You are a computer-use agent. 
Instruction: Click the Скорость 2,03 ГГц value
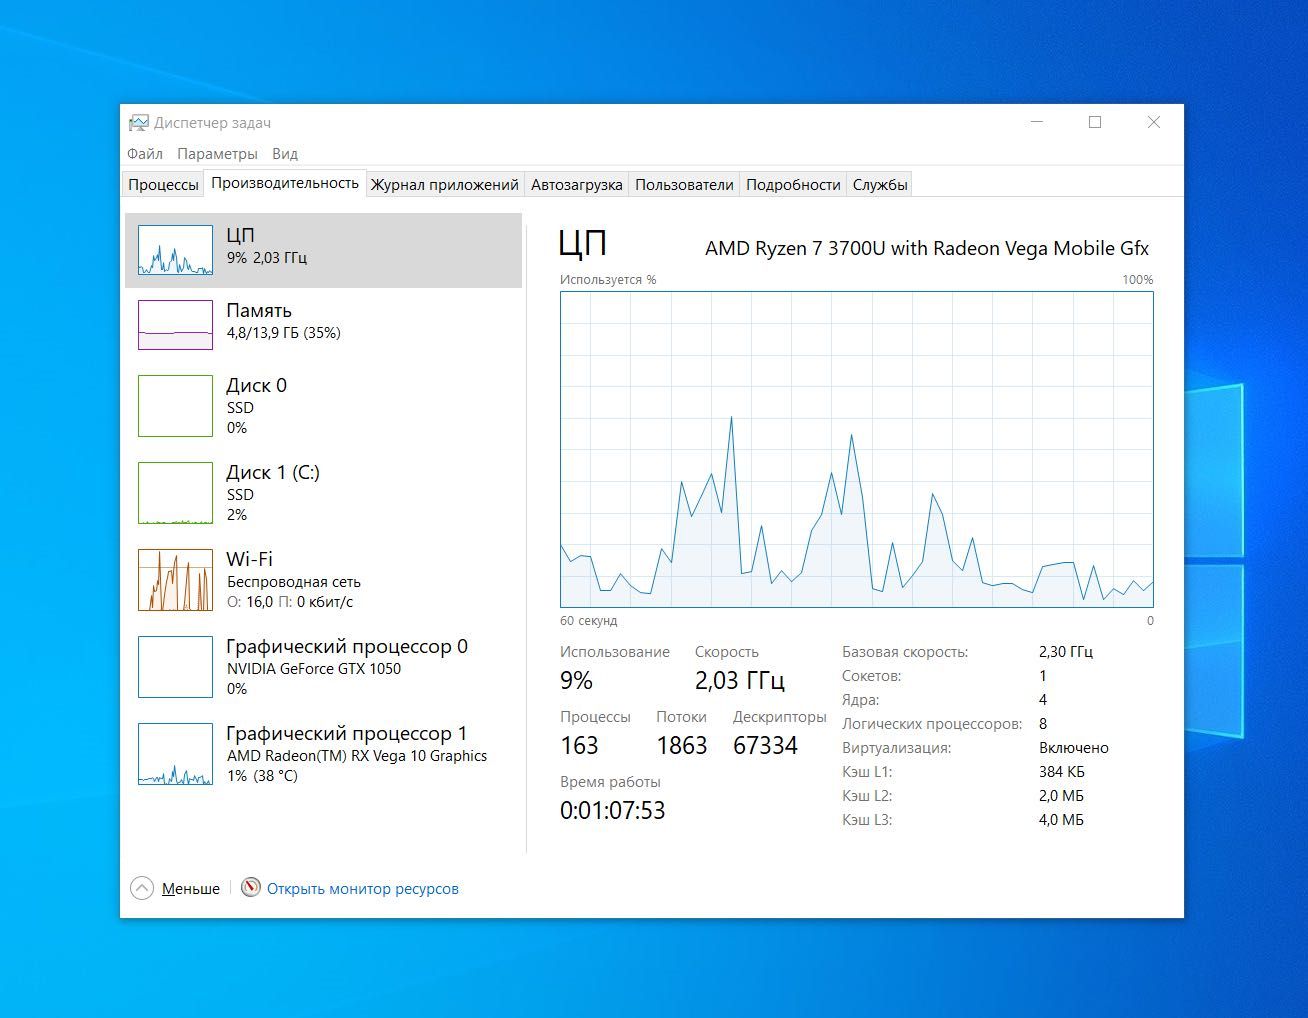740,681
